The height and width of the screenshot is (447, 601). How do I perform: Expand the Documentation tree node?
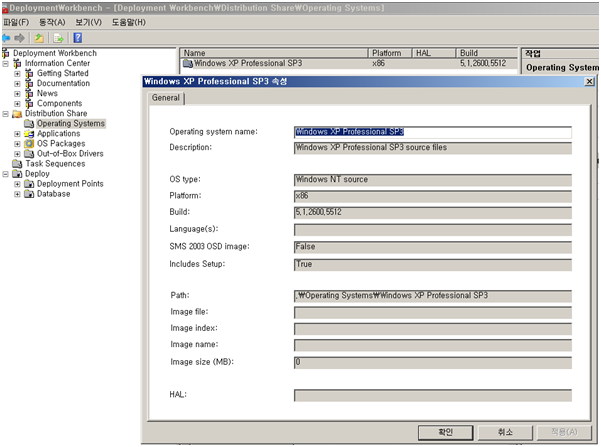pyautogui.click(x=17, y=84)
